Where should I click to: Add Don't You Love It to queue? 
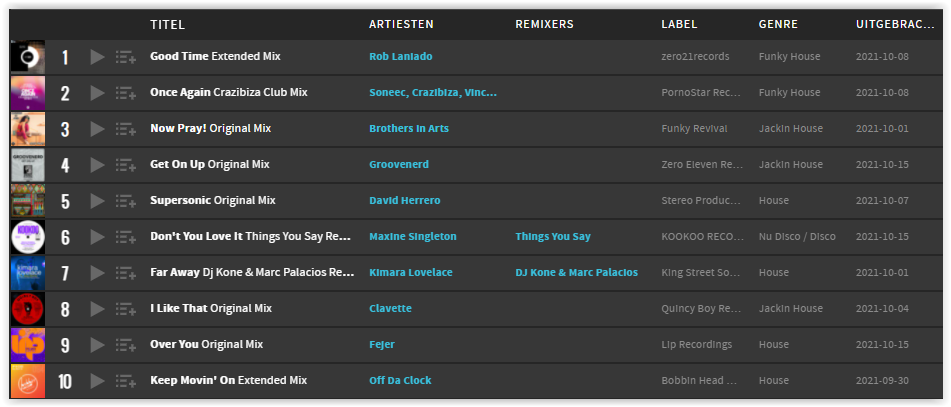click(x=126, y=237)
